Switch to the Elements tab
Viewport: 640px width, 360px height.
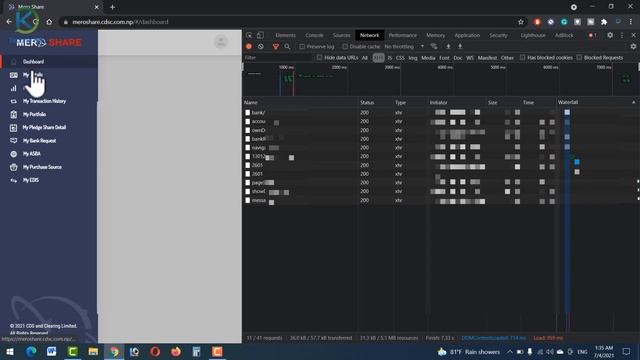[x=285, y=35]
